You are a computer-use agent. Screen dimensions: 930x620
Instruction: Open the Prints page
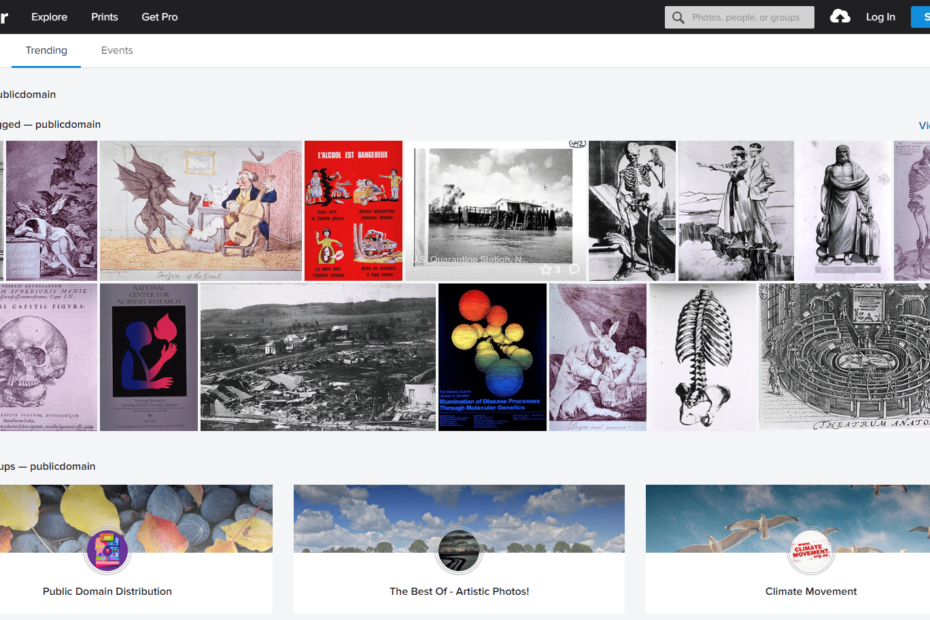[x=104, y=16]
